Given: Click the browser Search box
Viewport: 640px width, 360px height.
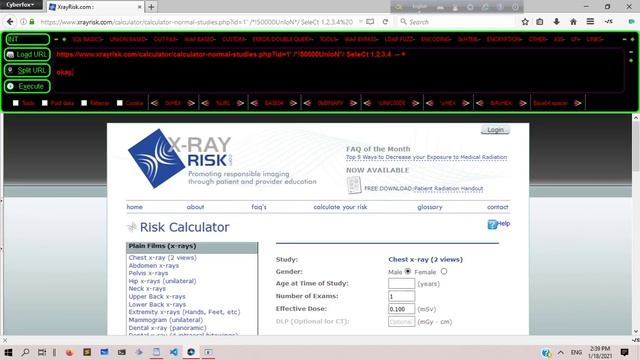Looking at the screenshot, I should (456, 22).
